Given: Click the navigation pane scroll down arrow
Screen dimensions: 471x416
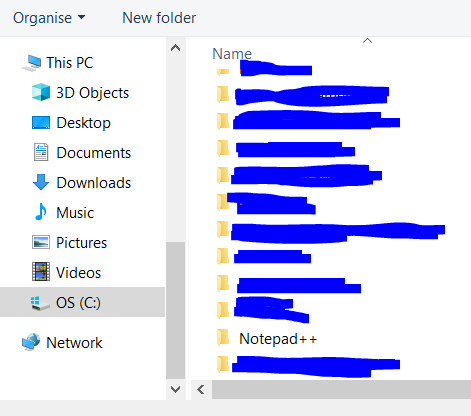Looking at the screenshot, I should [175, 389].
